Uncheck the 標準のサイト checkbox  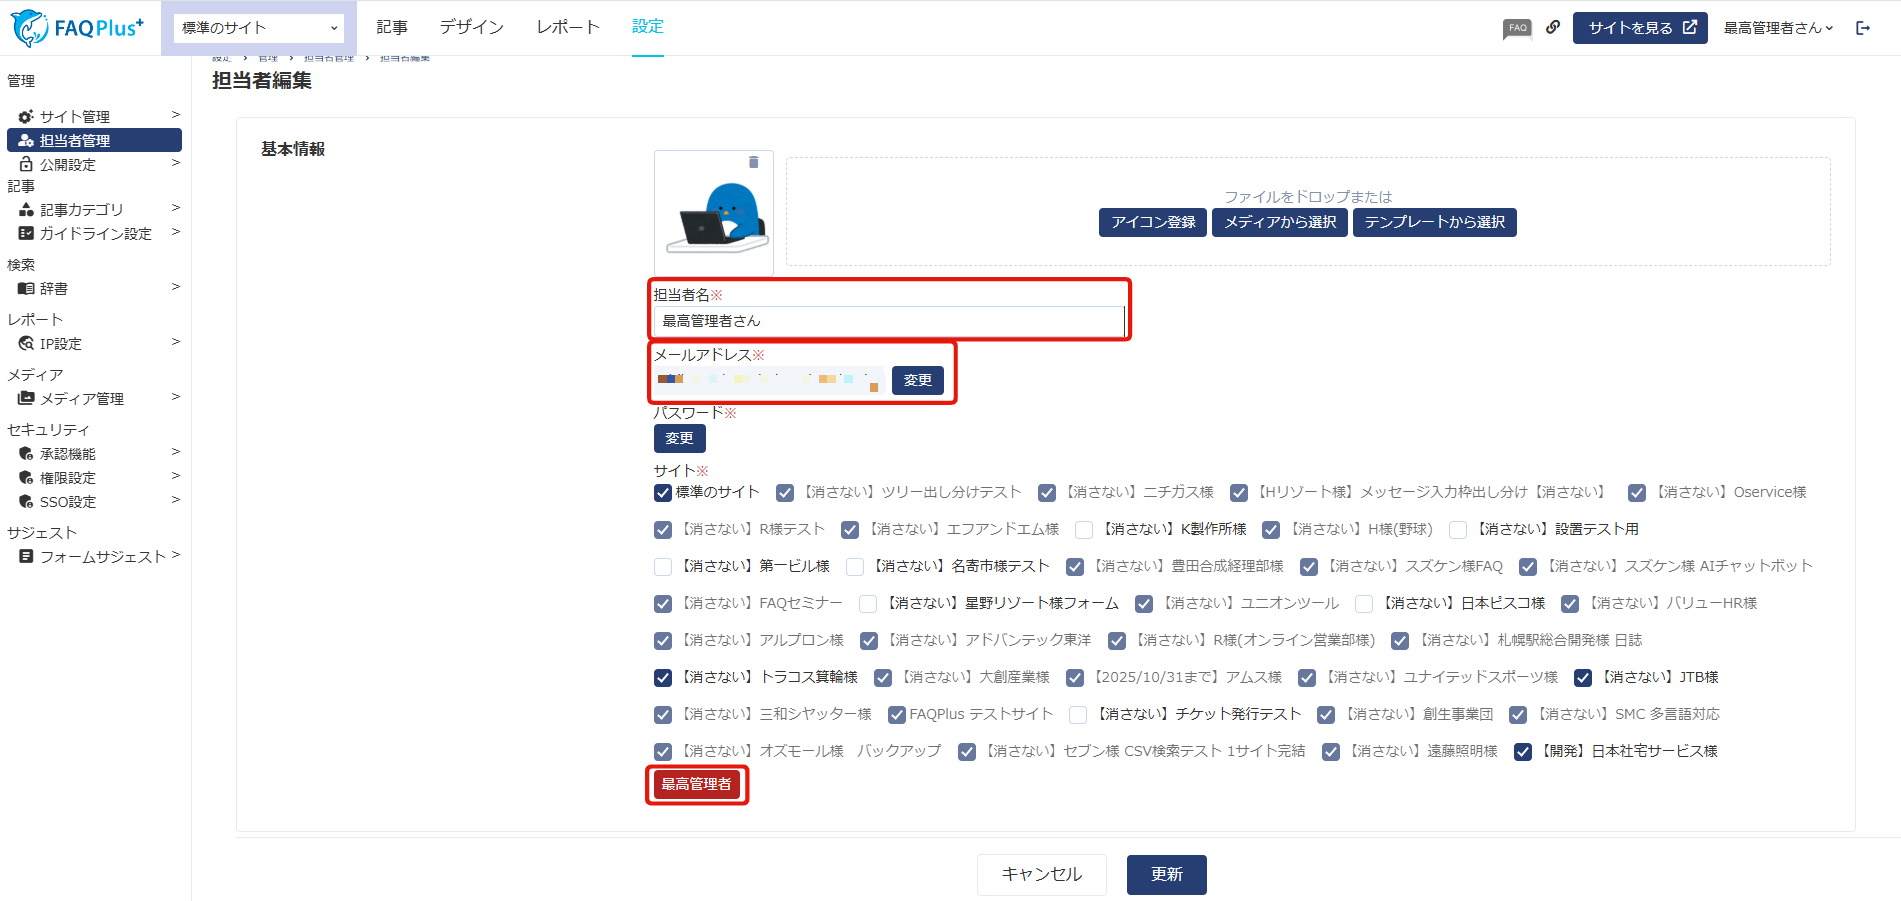663,493
